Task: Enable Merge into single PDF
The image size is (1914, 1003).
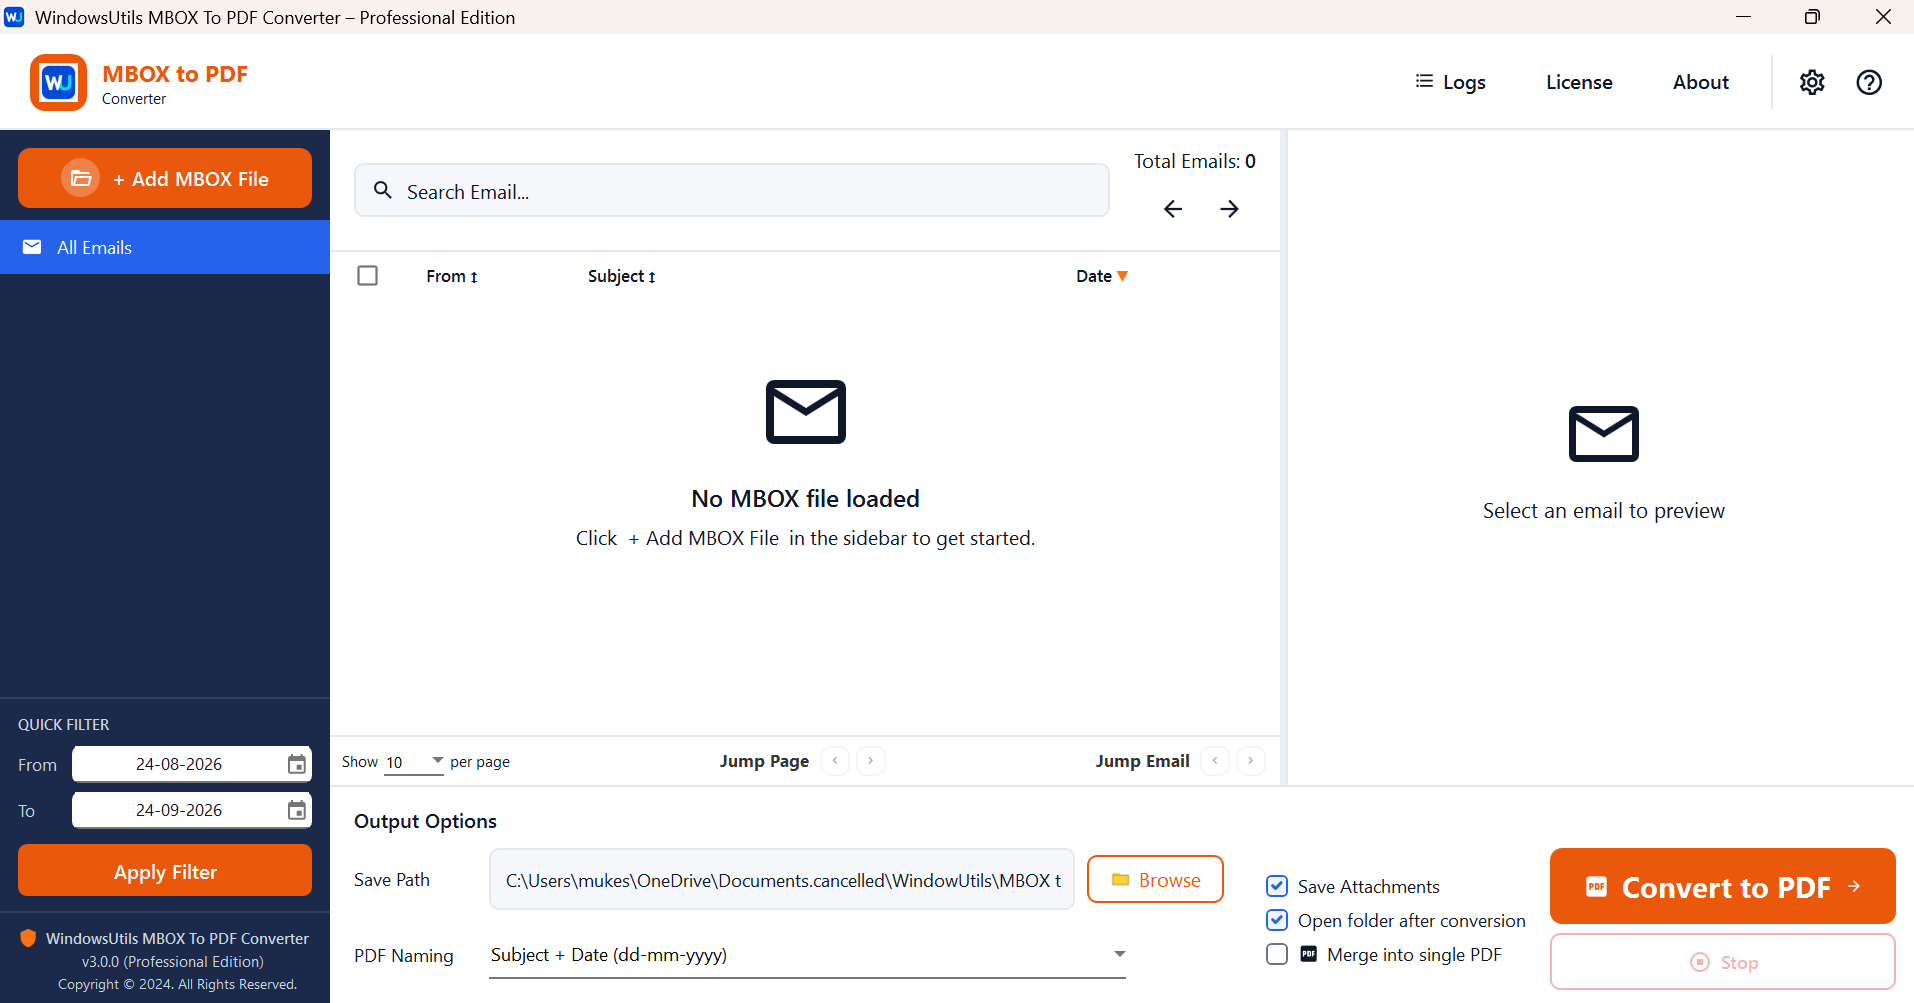Action: click(1277, 954)
